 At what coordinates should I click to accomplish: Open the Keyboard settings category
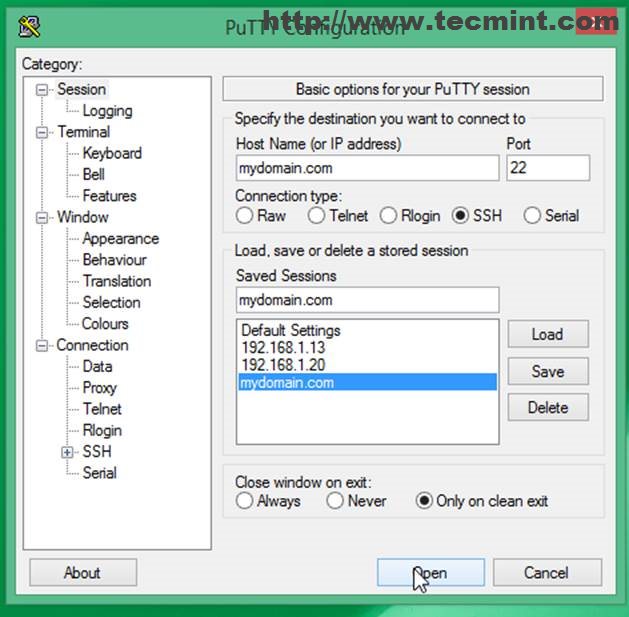point(112,153)
